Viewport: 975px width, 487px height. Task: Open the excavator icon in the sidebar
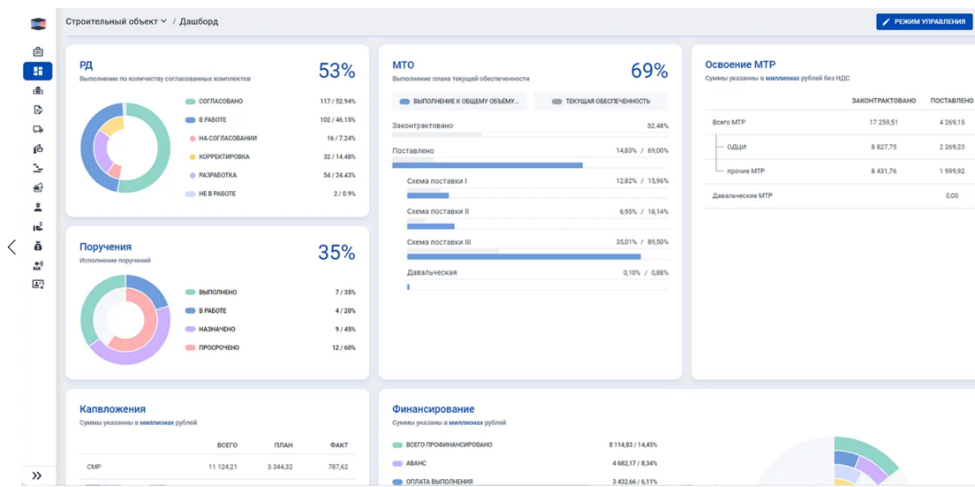pyautogui.click(x=38, y=149)
